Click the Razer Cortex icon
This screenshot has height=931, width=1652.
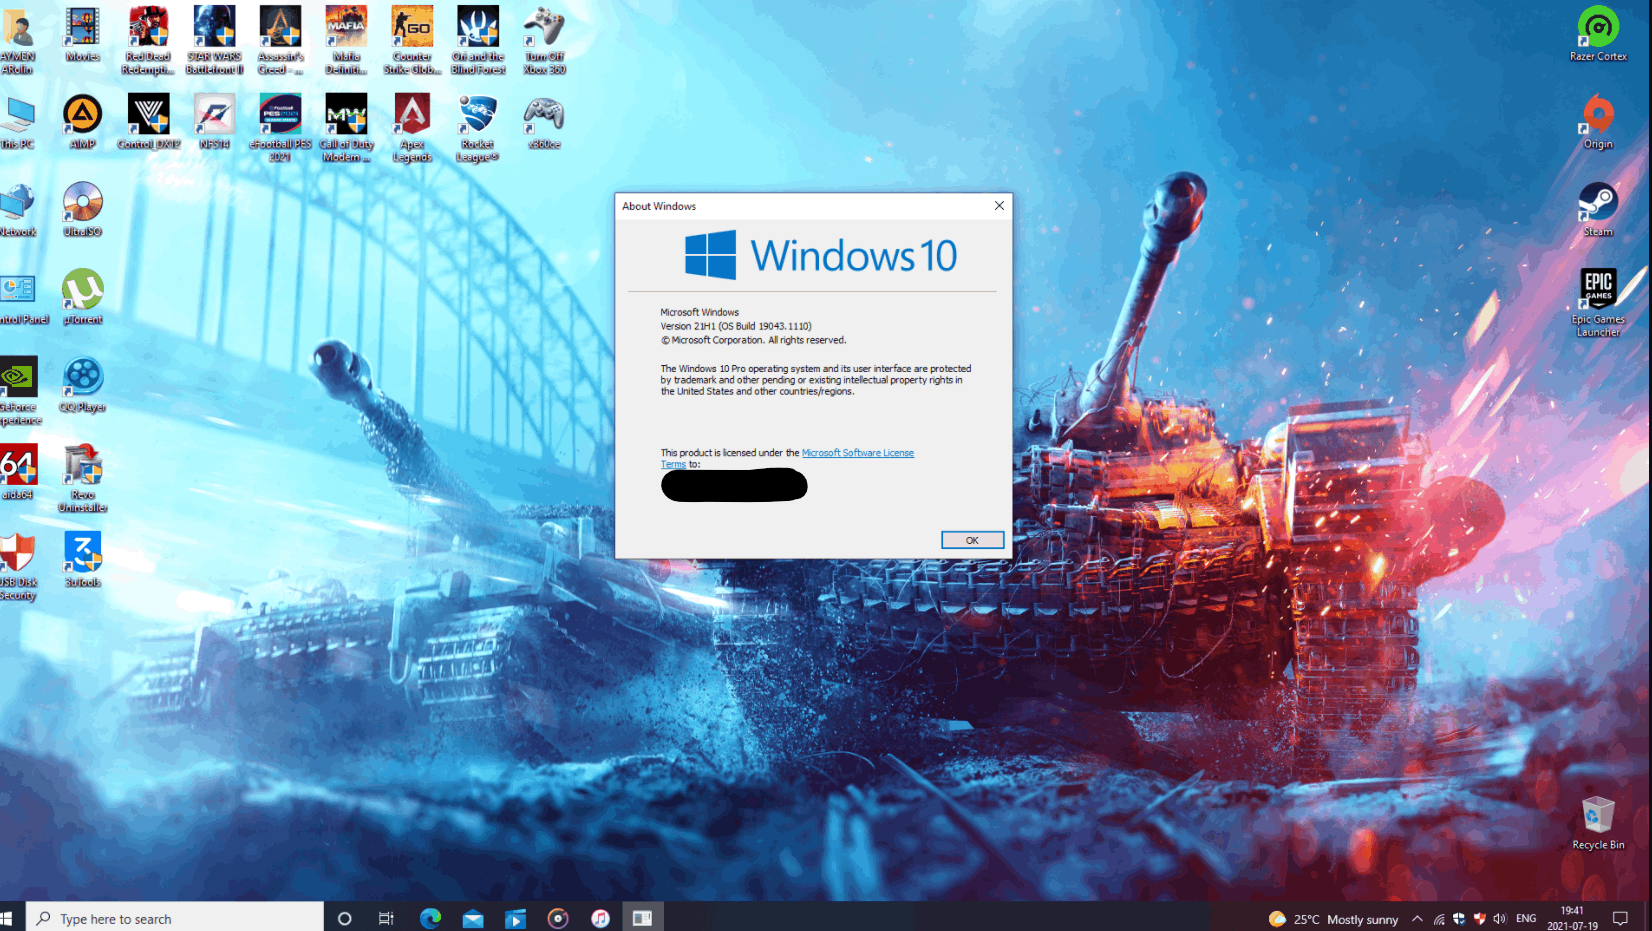pyautogui.click(x=1598, y=34)
